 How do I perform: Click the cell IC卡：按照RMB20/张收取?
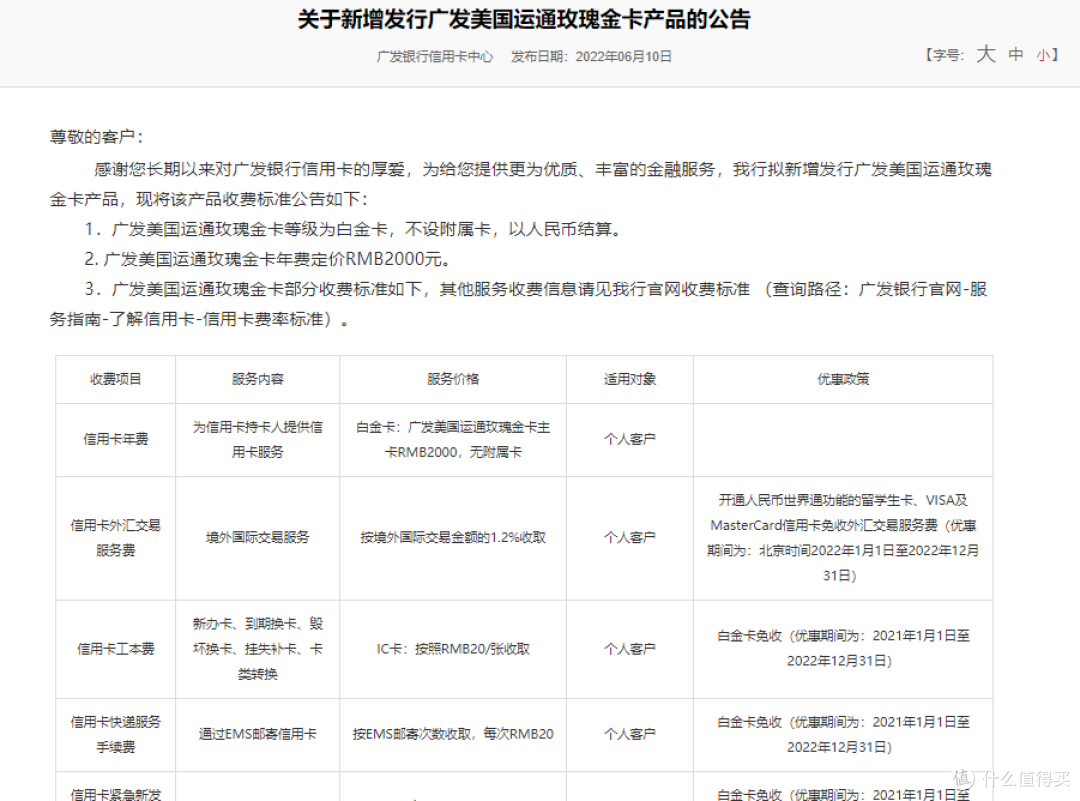click(x=453, y=649)
